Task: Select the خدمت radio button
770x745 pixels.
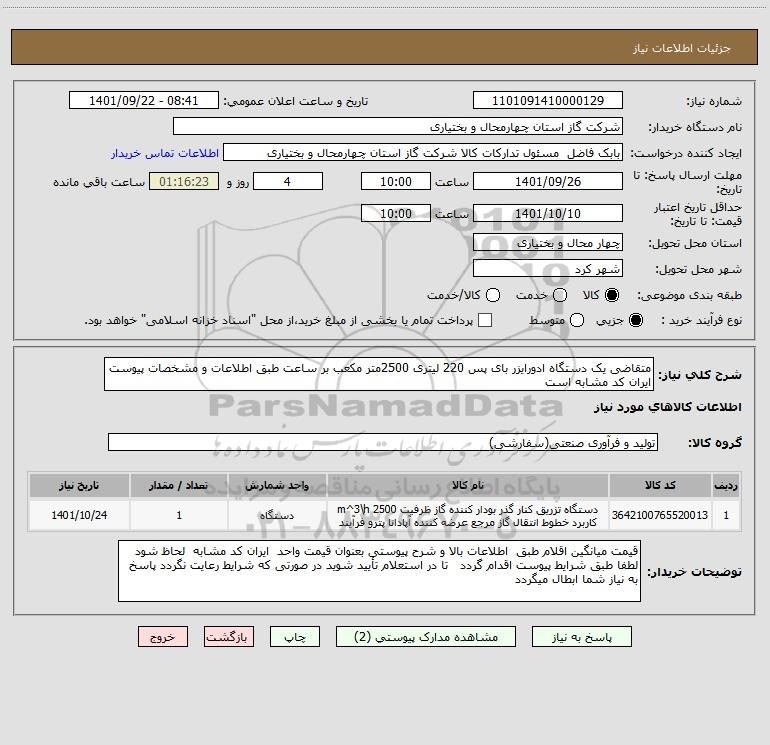Action: pyautogui.click(x=560, y=295)
